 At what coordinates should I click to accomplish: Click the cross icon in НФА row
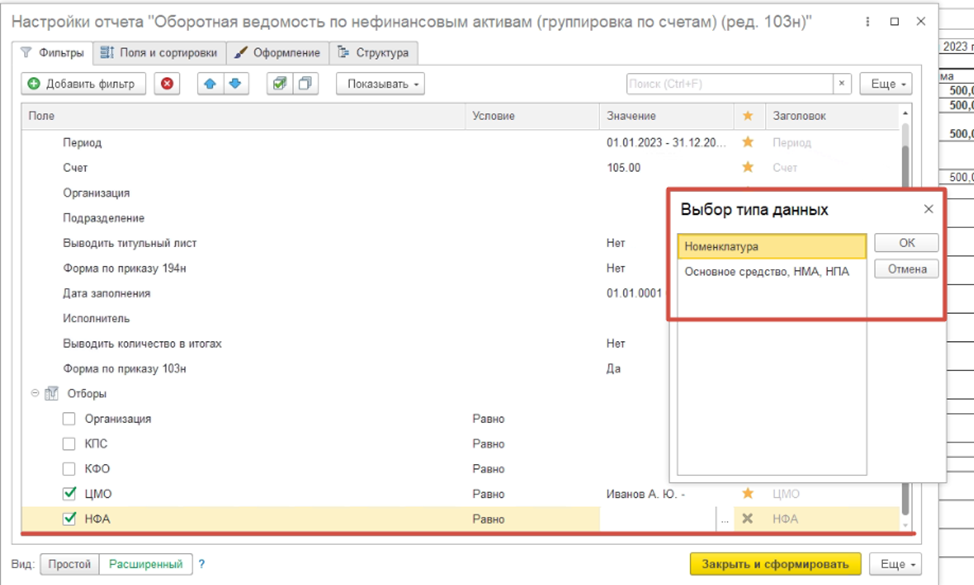(748, 519)
